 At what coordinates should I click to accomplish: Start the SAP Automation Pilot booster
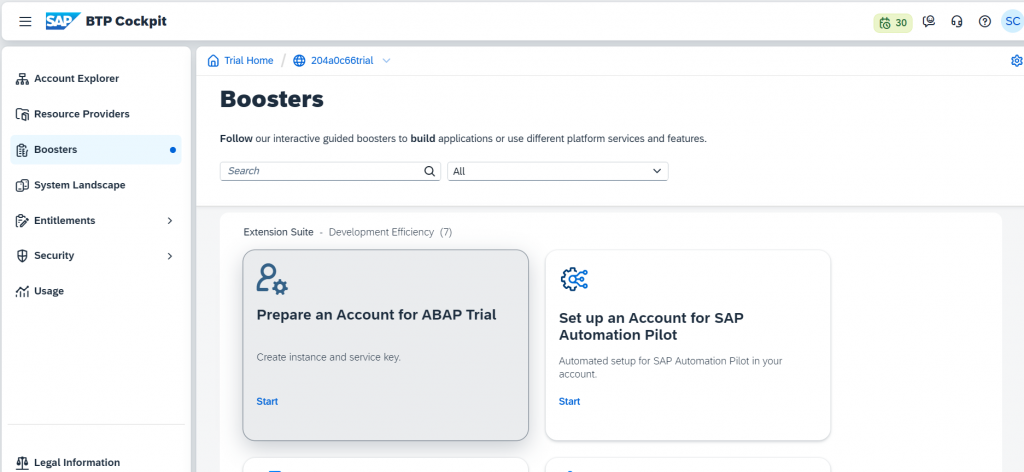pyautogui.click(x=569, y=401)
